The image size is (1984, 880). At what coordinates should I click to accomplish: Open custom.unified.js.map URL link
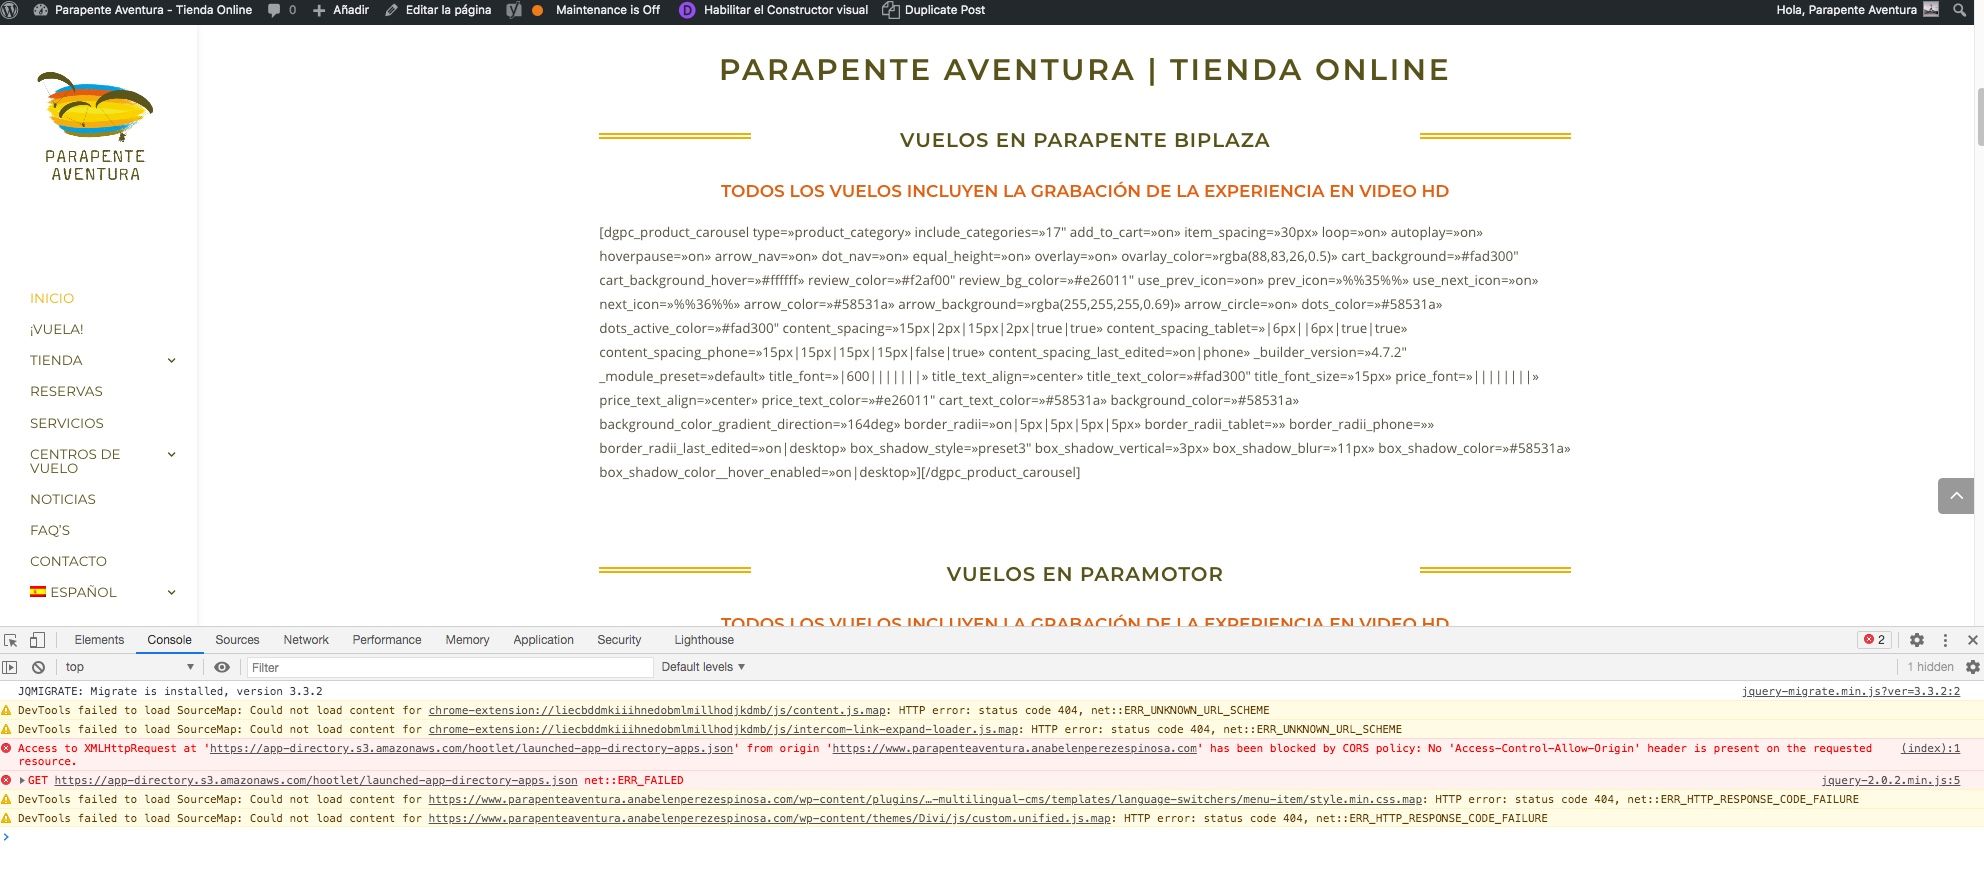pyautogui.click(x=770, y=818)
